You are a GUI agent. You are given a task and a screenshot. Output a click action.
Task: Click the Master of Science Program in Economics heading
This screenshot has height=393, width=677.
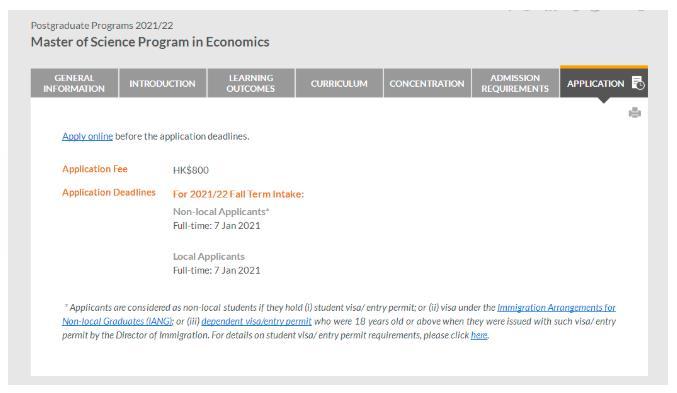point(150,42)
